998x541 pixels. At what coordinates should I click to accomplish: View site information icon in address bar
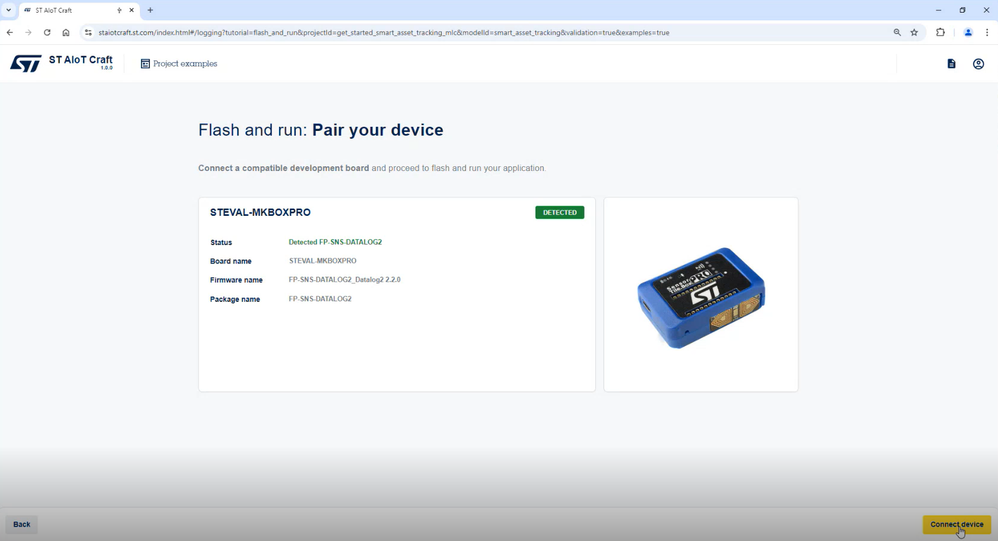(x=88, y=32)
